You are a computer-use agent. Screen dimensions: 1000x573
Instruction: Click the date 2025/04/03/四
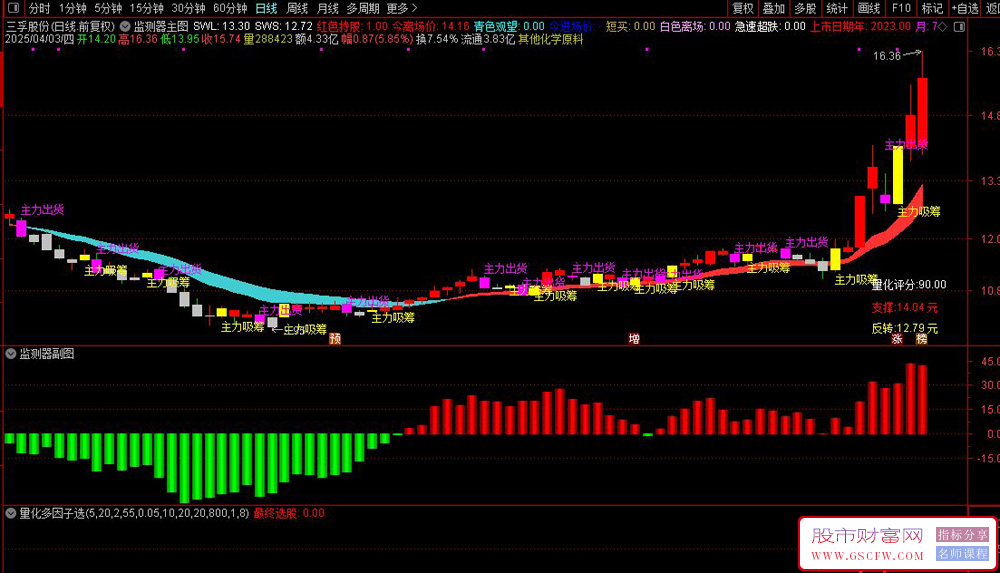point(40,39)
